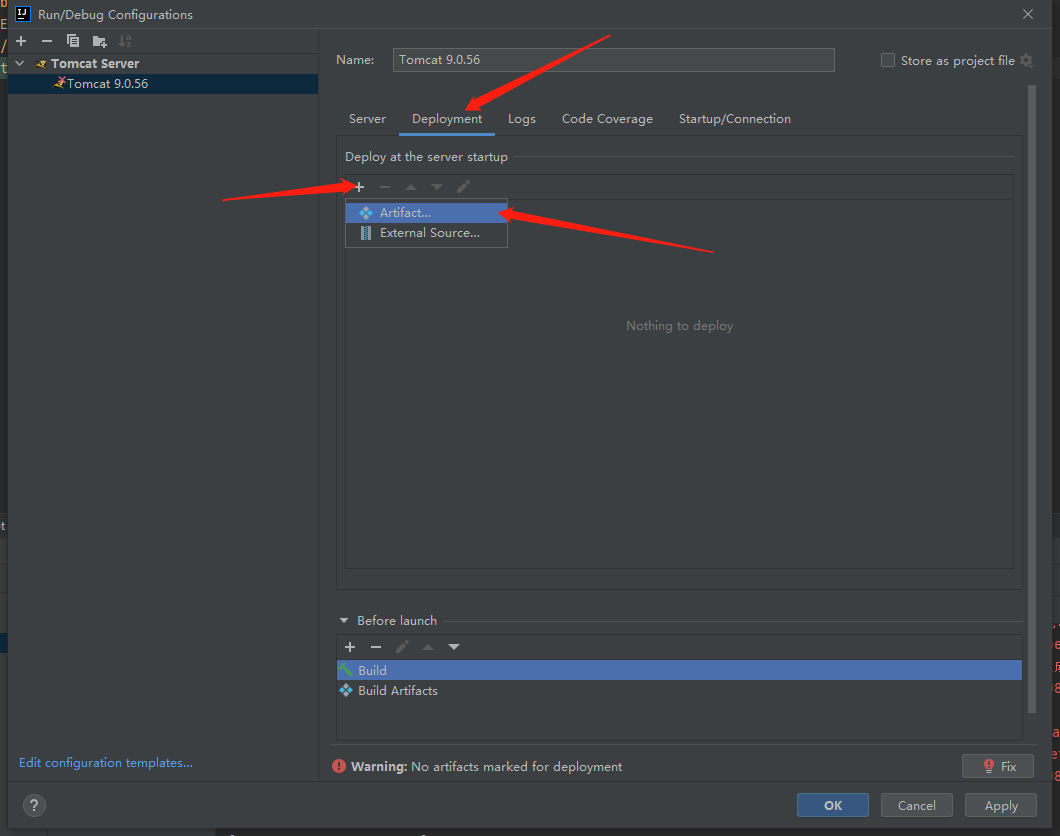Image resolution: width=1060 pixels, height=836 pixels.
Task: Edit the configuration Name field
Action: click(613, 60)
